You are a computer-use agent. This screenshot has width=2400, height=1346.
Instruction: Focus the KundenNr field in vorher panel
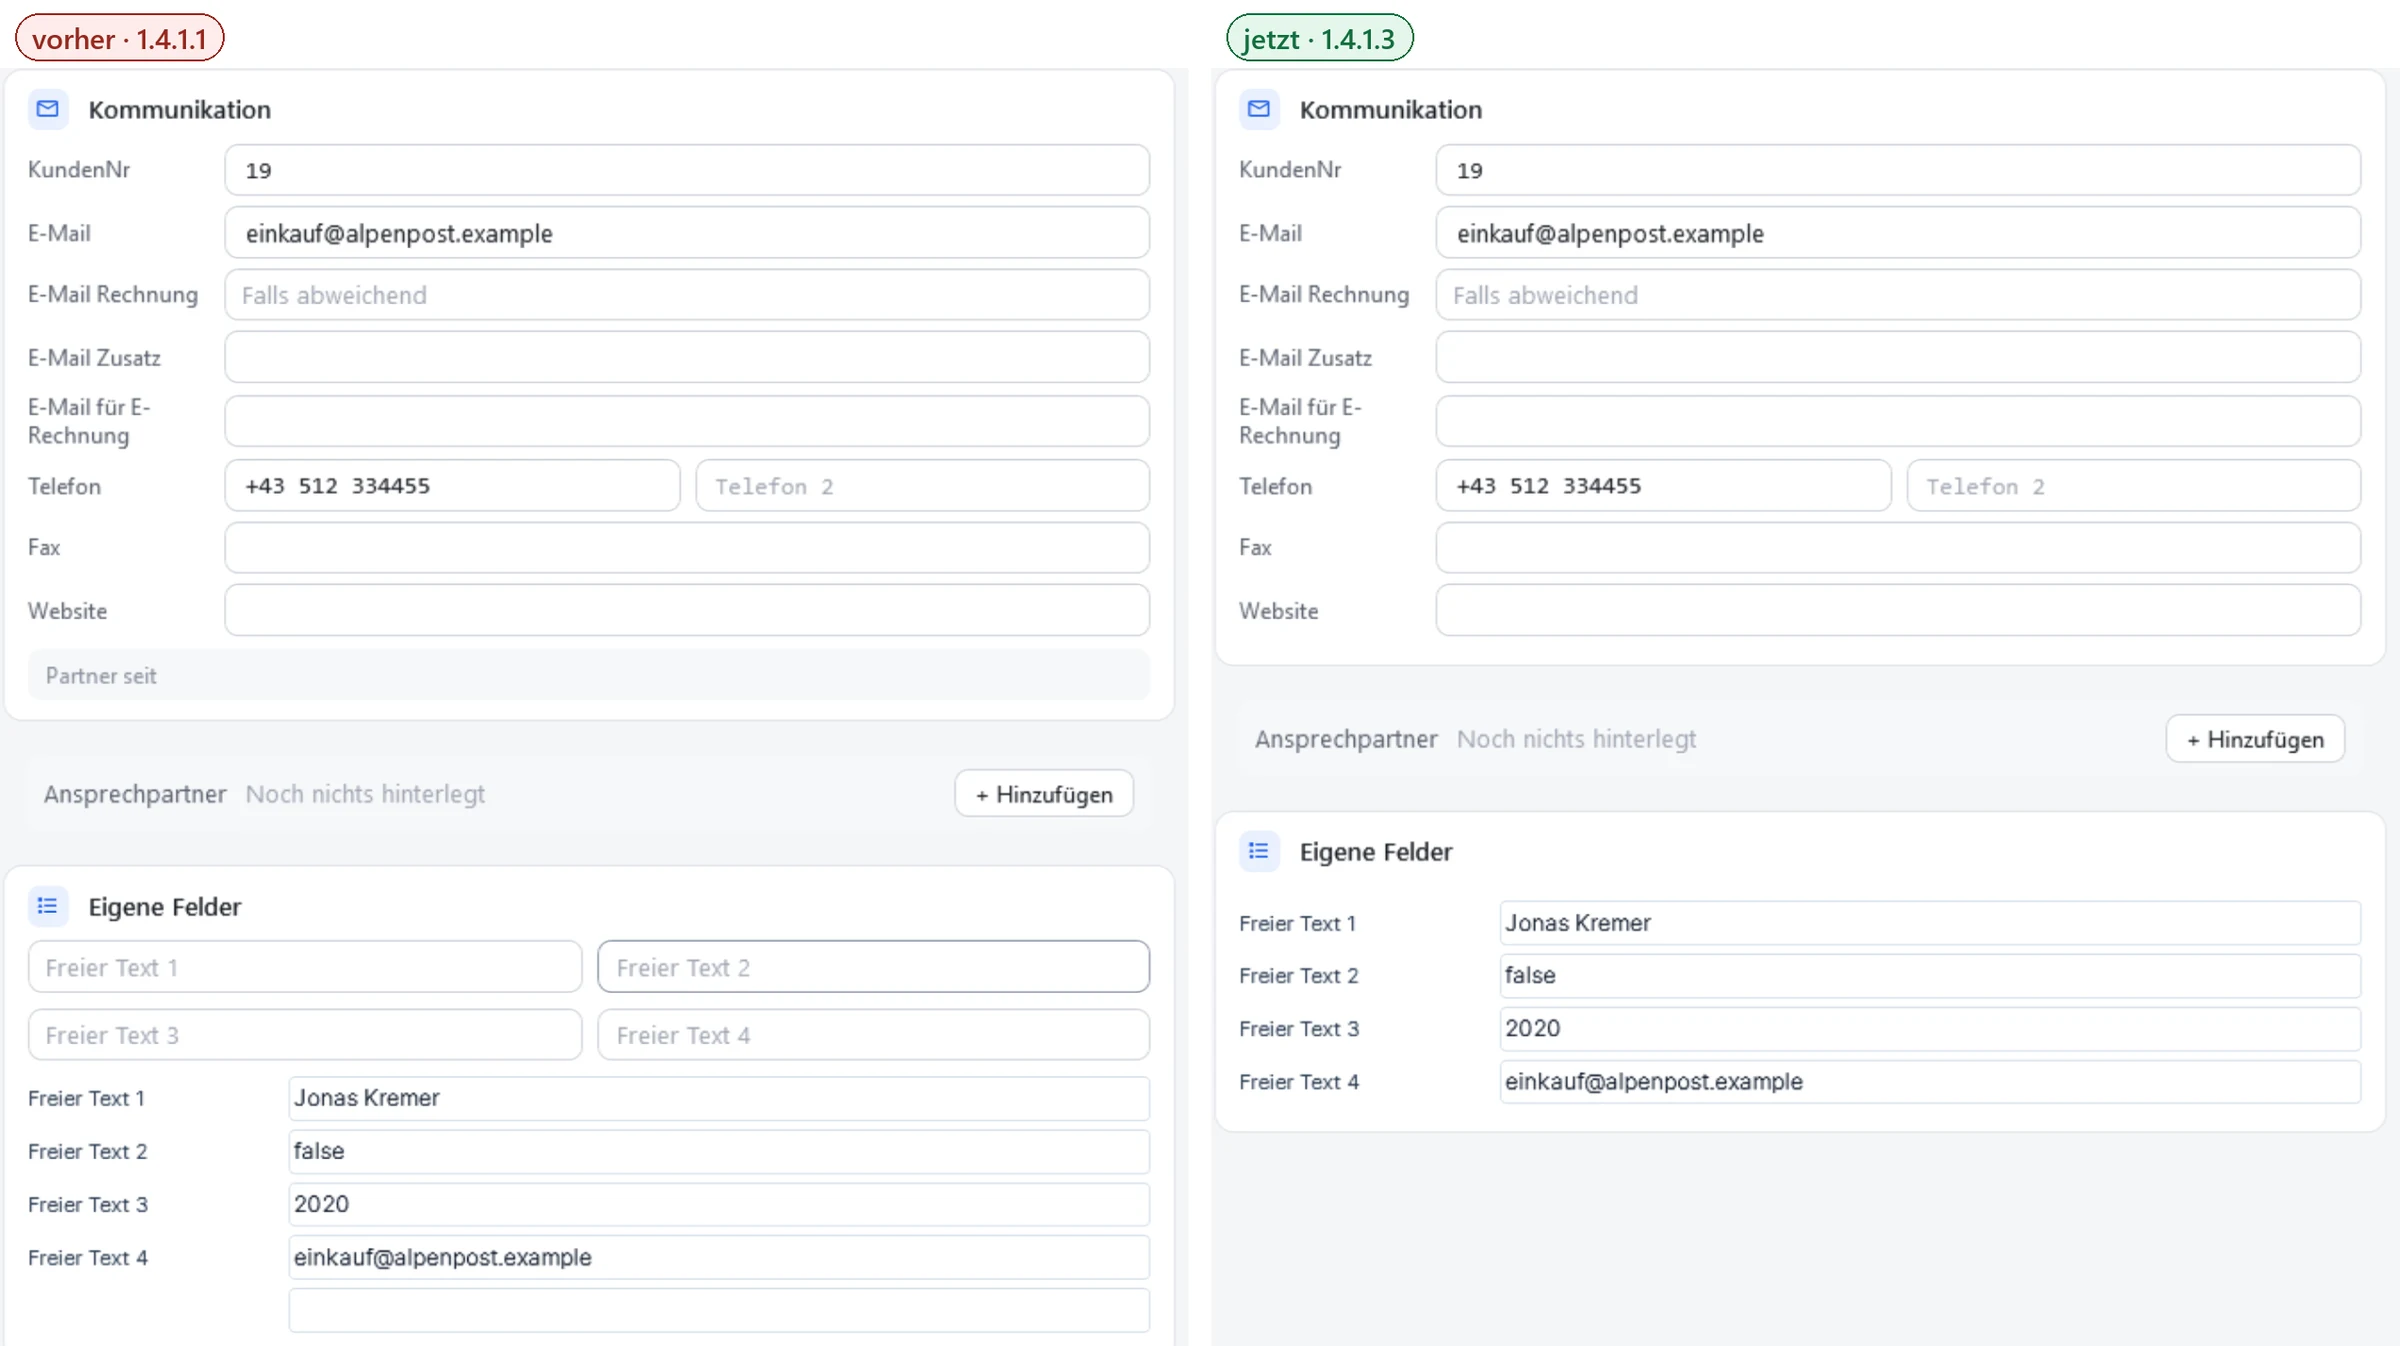pos(687,170)
